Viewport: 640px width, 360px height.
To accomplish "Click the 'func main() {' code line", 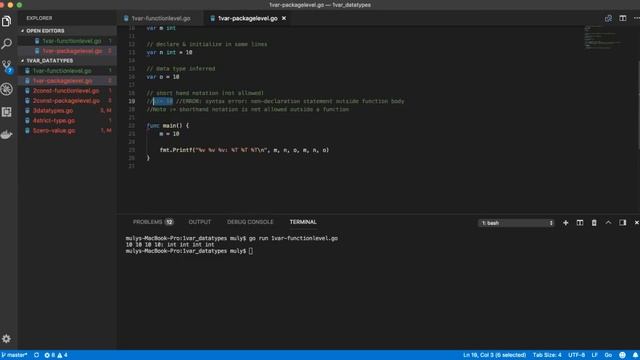I will pos(168,126).
